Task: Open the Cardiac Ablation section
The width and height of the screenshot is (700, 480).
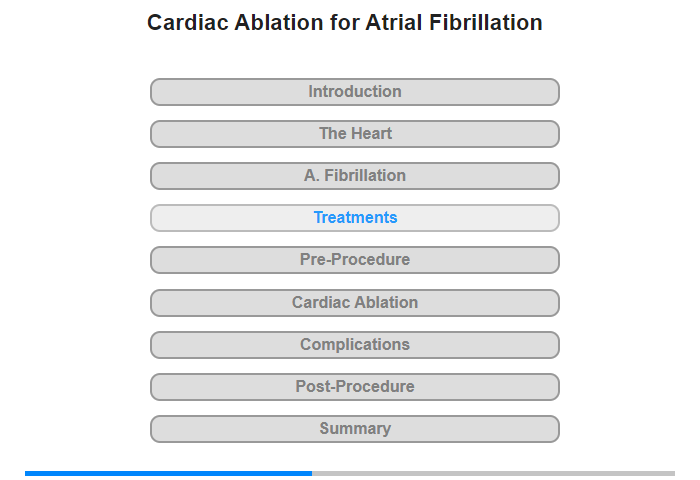Action: [x=354, y=303]
